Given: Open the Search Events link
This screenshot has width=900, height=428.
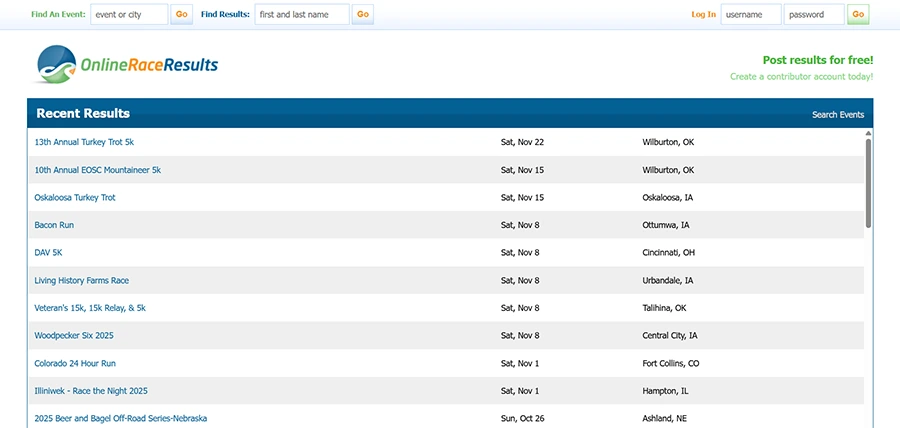Looking at the screenshot, I should (837, 115).
